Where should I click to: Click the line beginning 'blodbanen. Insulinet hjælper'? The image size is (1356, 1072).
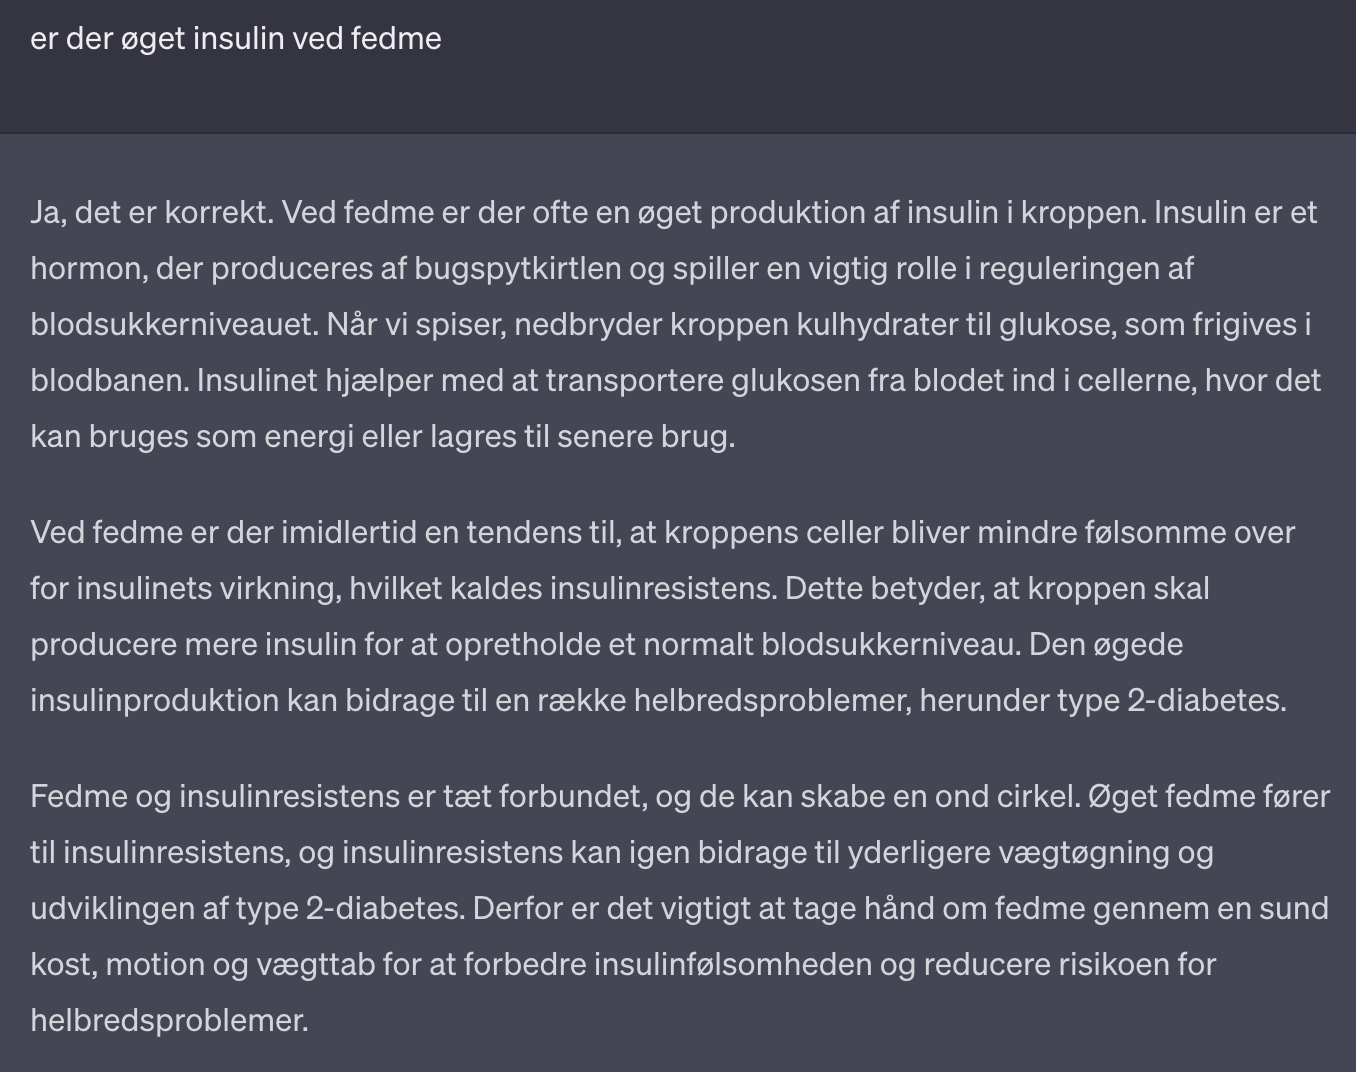click(676, 381)
